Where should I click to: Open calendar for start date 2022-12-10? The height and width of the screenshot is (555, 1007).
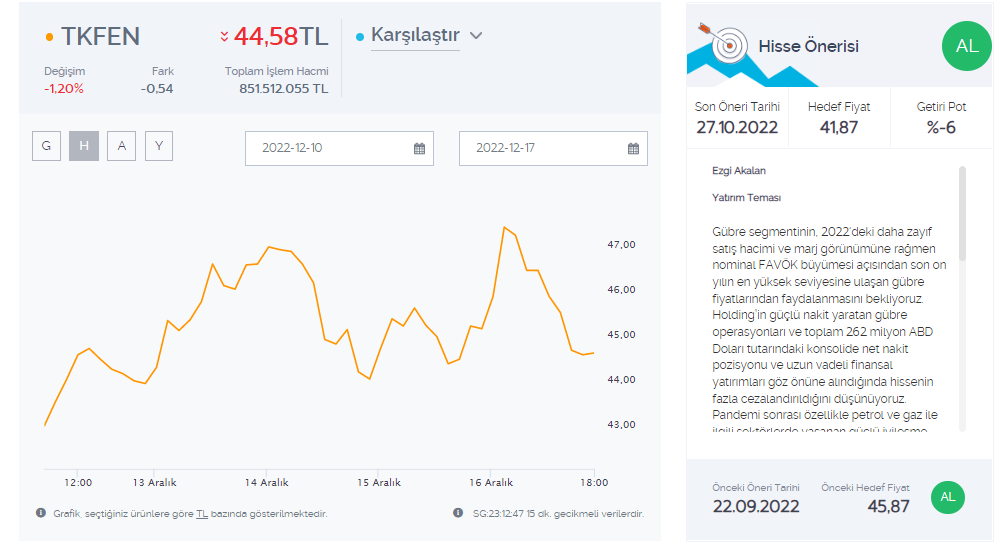[419, 148]
